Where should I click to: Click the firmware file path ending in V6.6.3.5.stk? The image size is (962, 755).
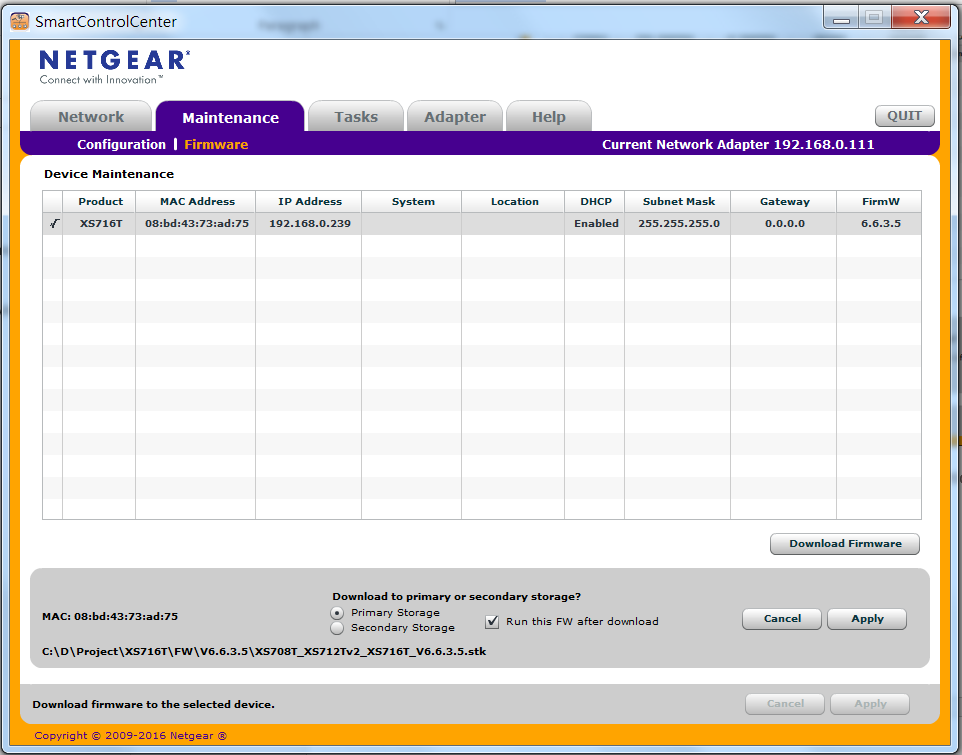pos(264,652)
